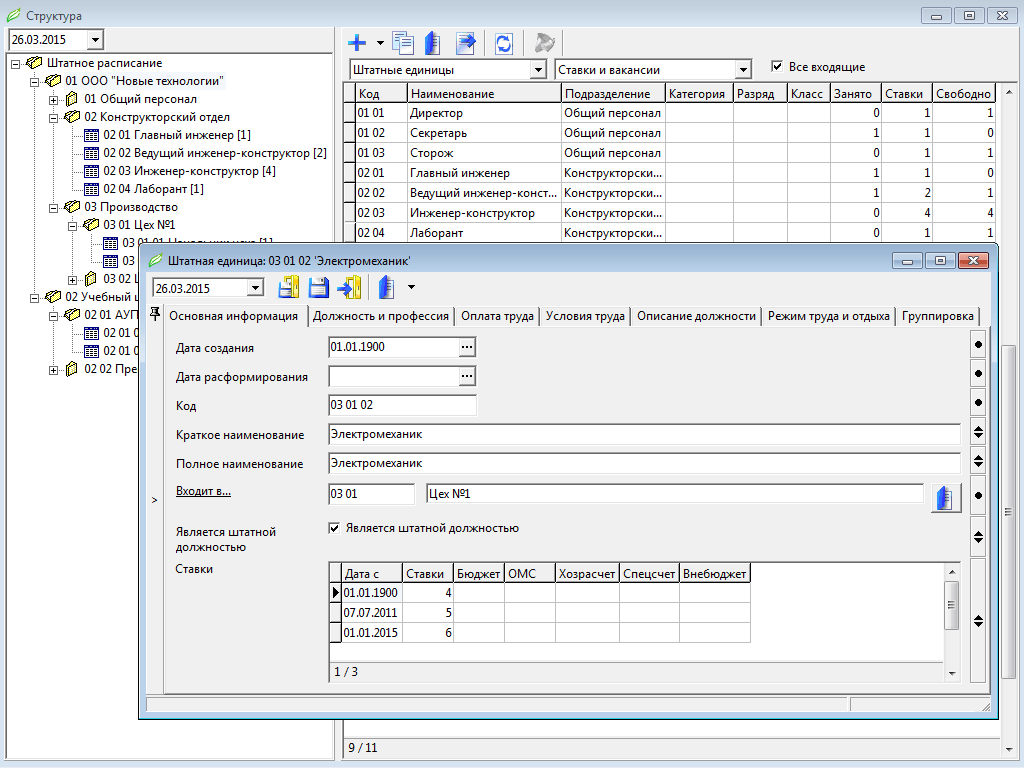Uncheck the Все входящие checkbox
This screenshot has height=768, width=1024.
point(777,66)
